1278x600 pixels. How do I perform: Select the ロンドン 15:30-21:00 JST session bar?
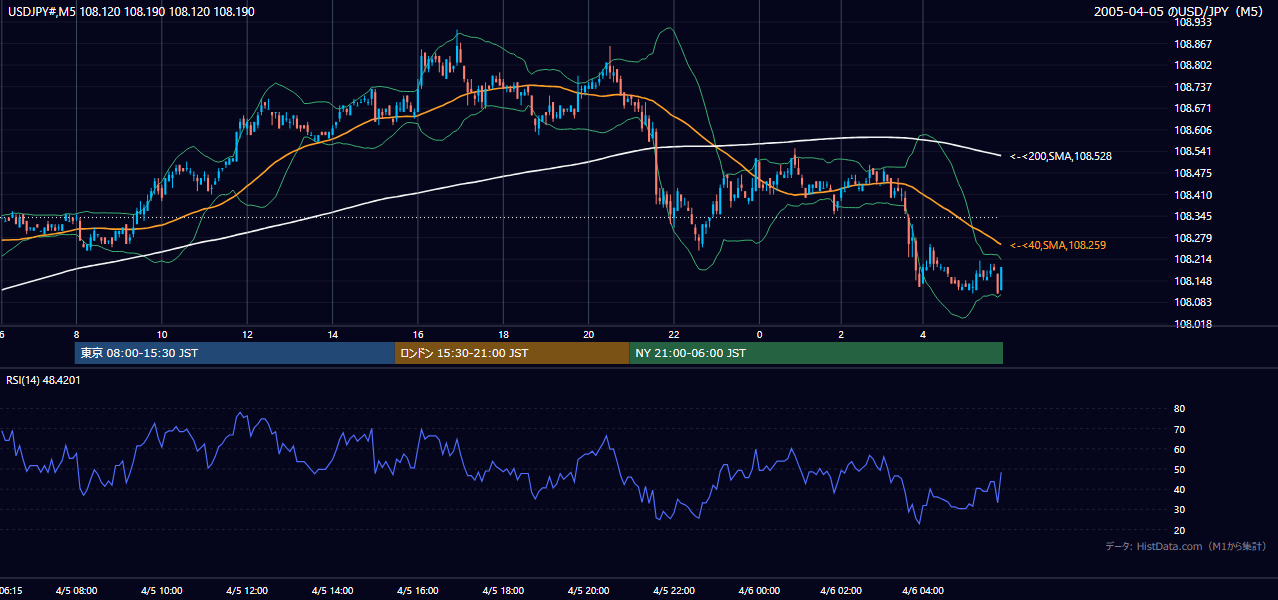(512, 353)
